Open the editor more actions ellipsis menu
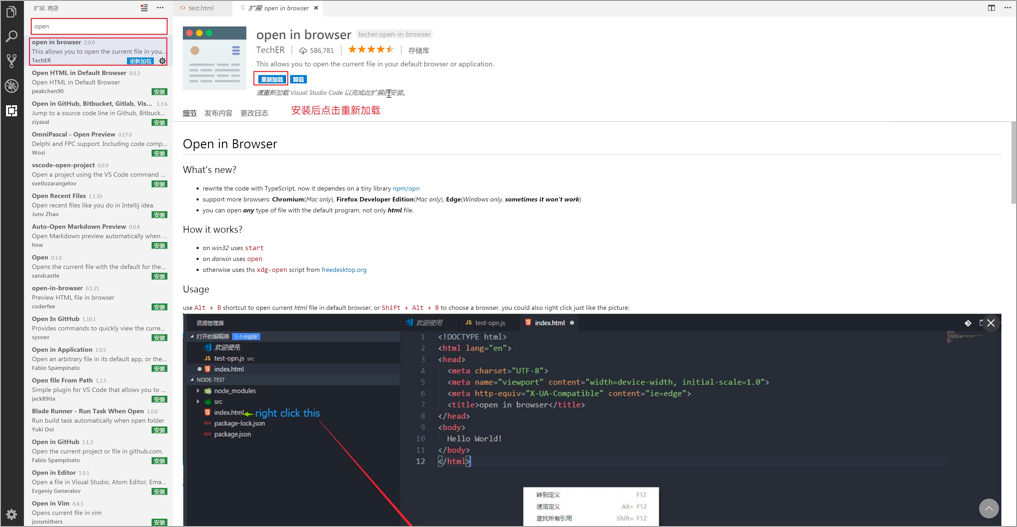Screen dimensions: 1017x527 [x=1007, y=8]
